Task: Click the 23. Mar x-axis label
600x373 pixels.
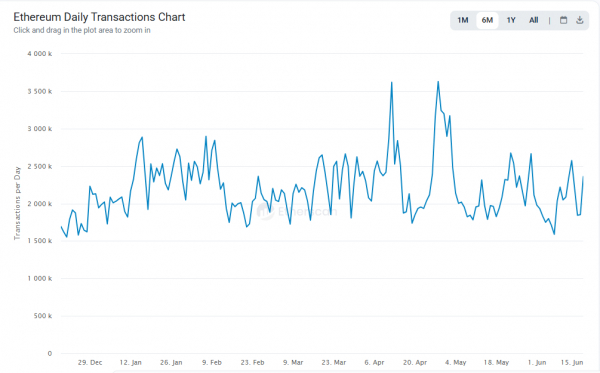Action: click(x=333, y=362)
